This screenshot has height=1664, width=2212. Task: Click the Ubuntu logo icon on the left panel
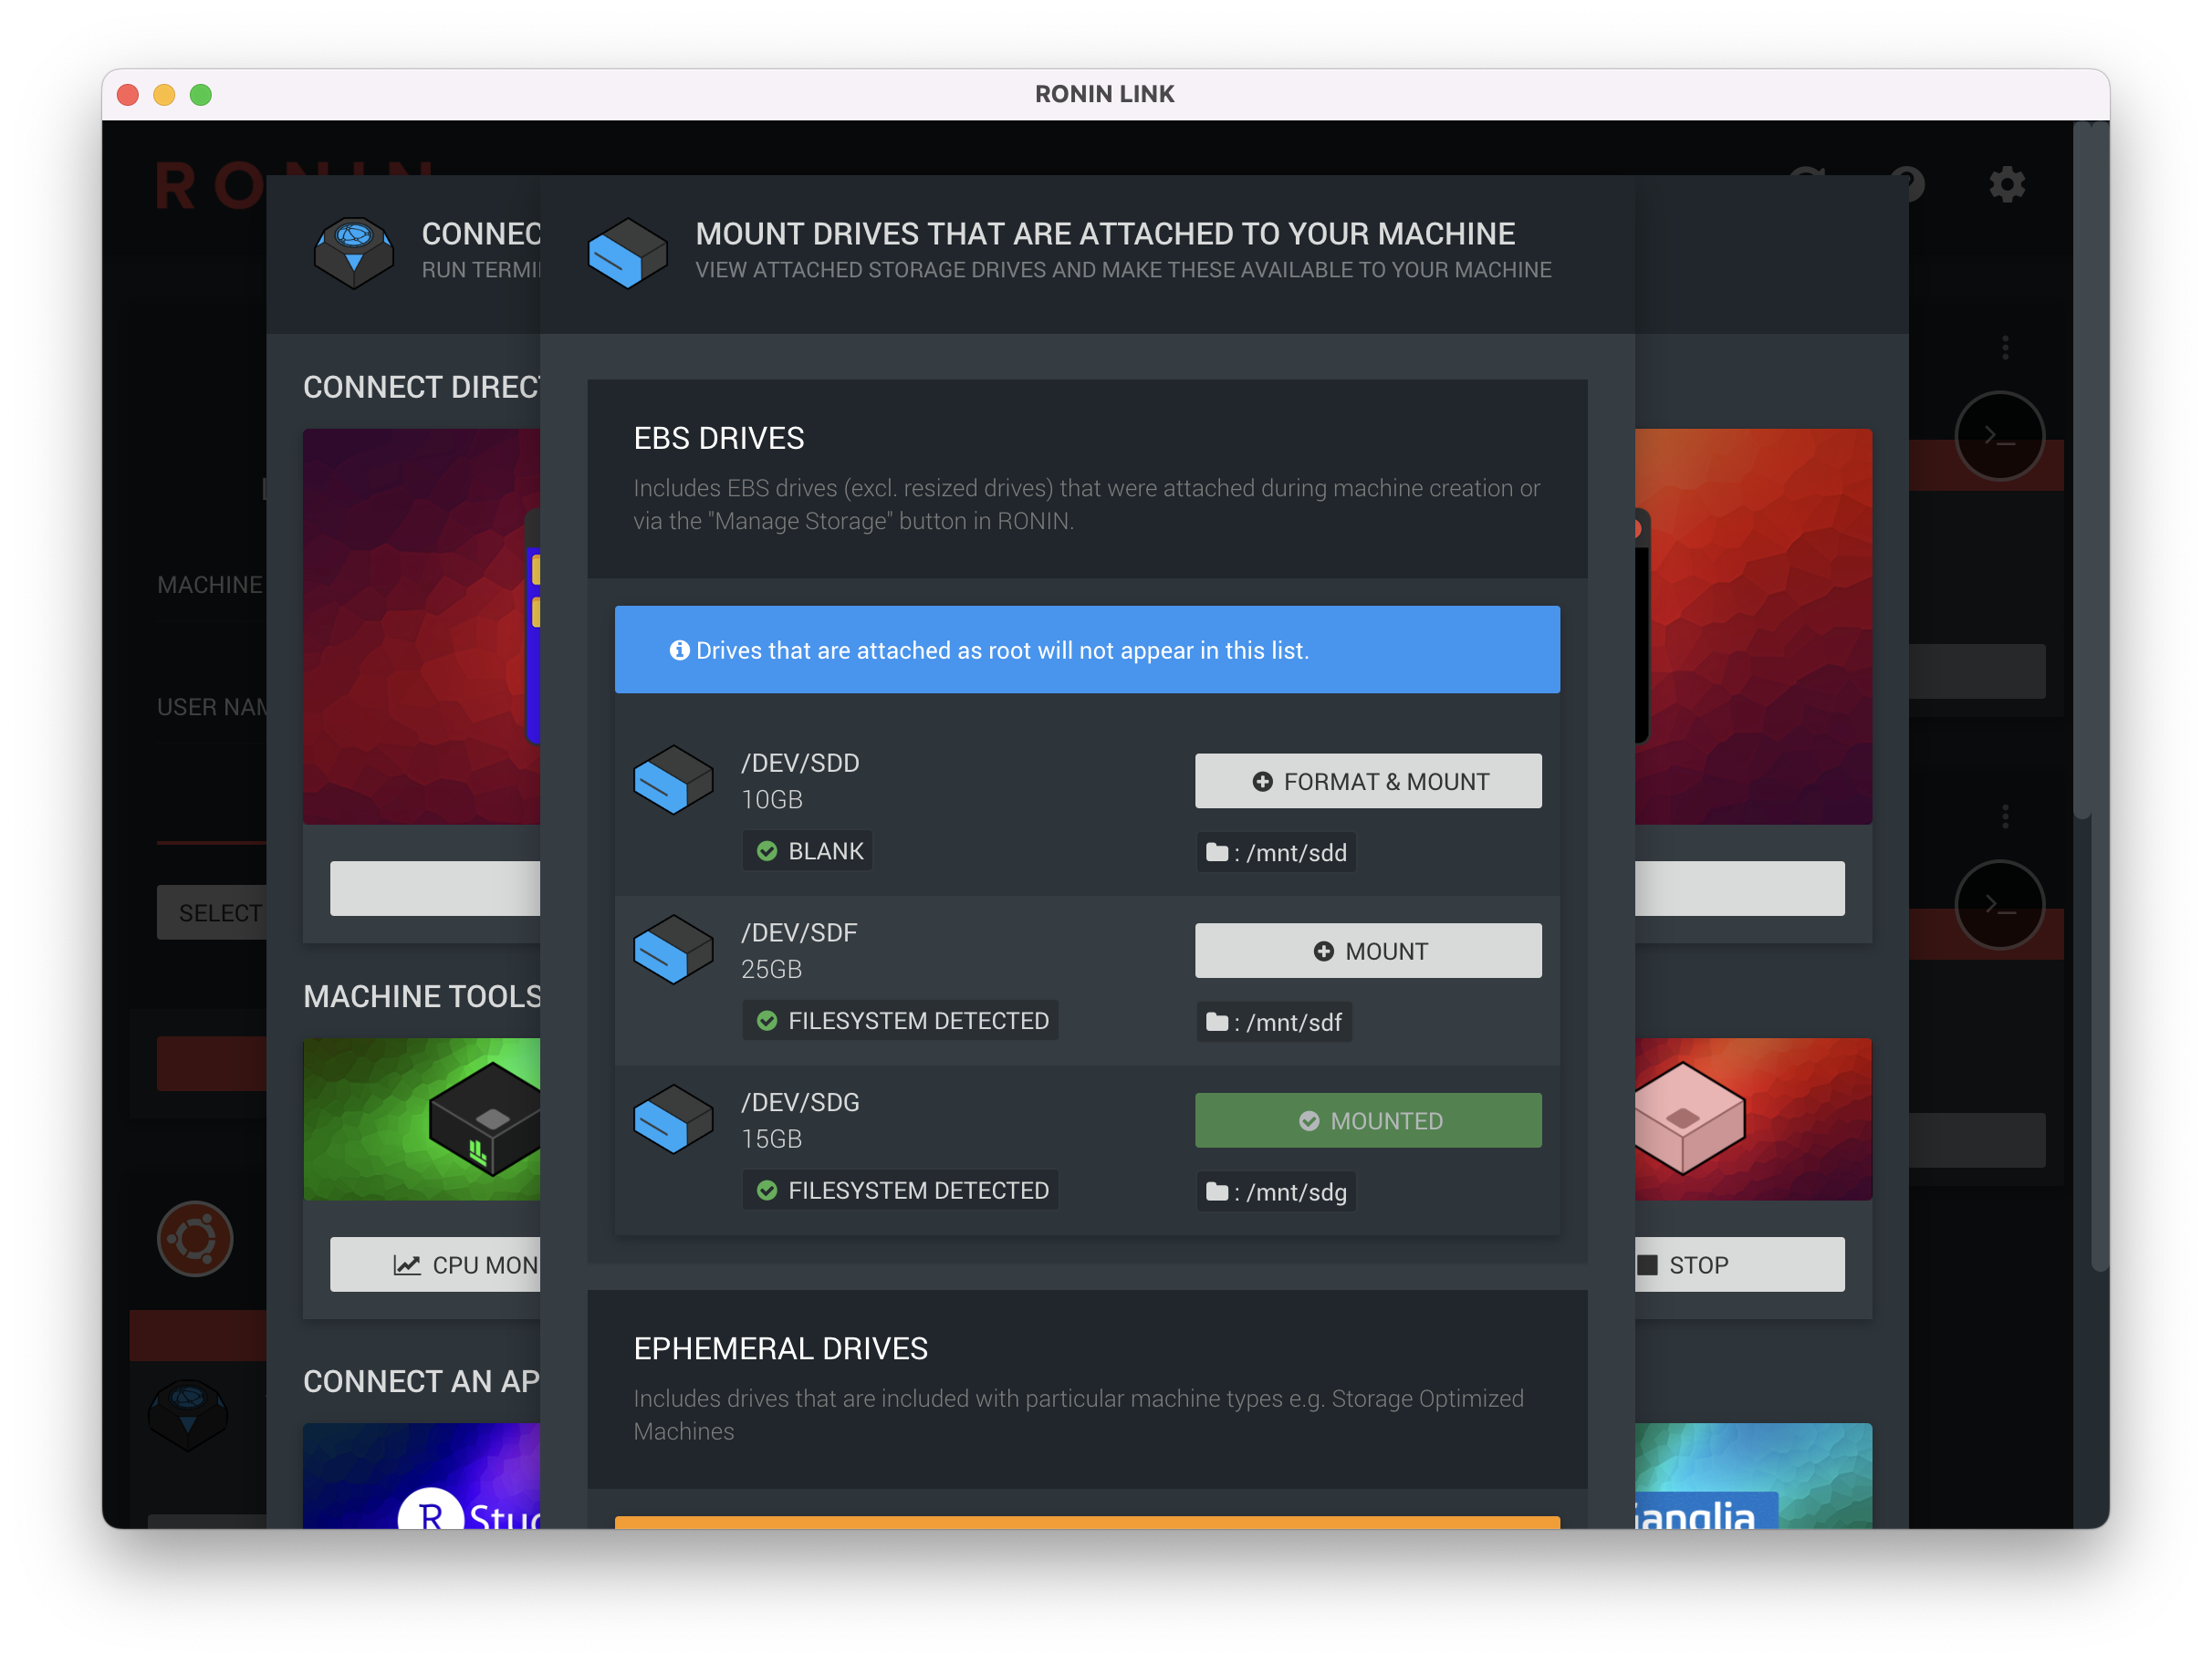click(197, 1238)
